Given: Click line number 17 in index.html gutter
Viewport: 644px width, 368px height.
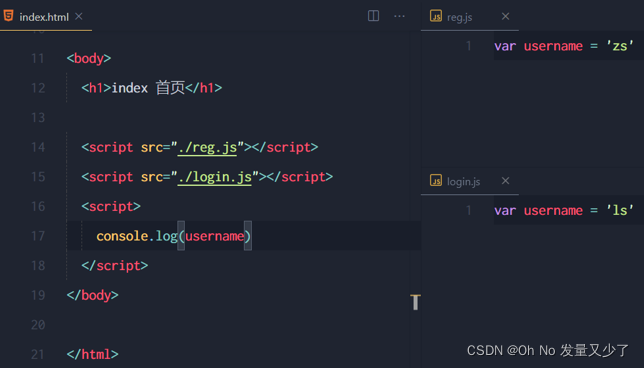Looking at the screenshot, I should coord(38,236).
